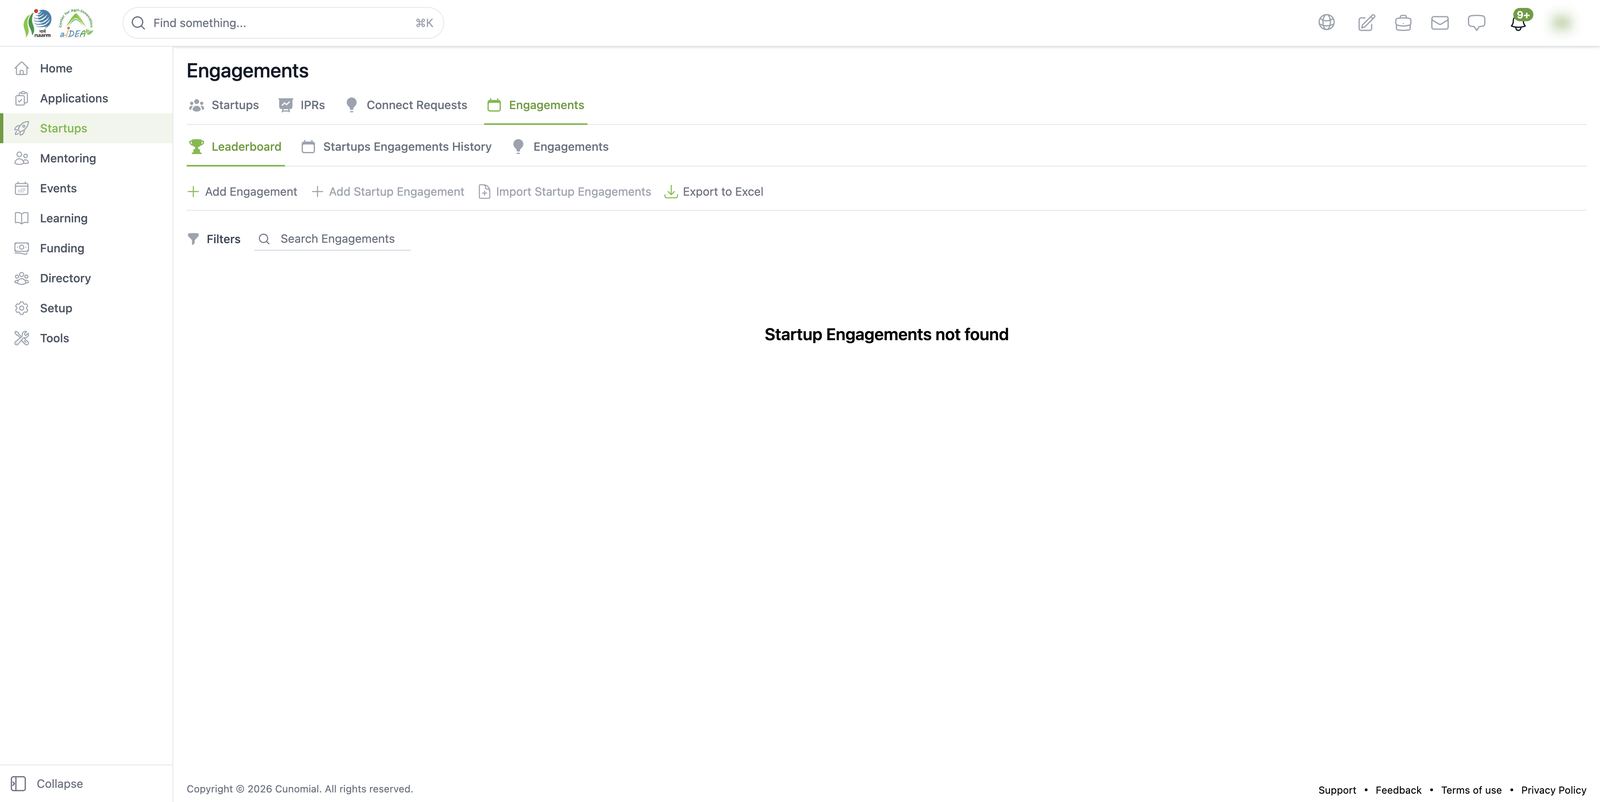This screenshot has width=1600, height=802.
Task: Open the Support link in the footer
Action: (1337, 790)
